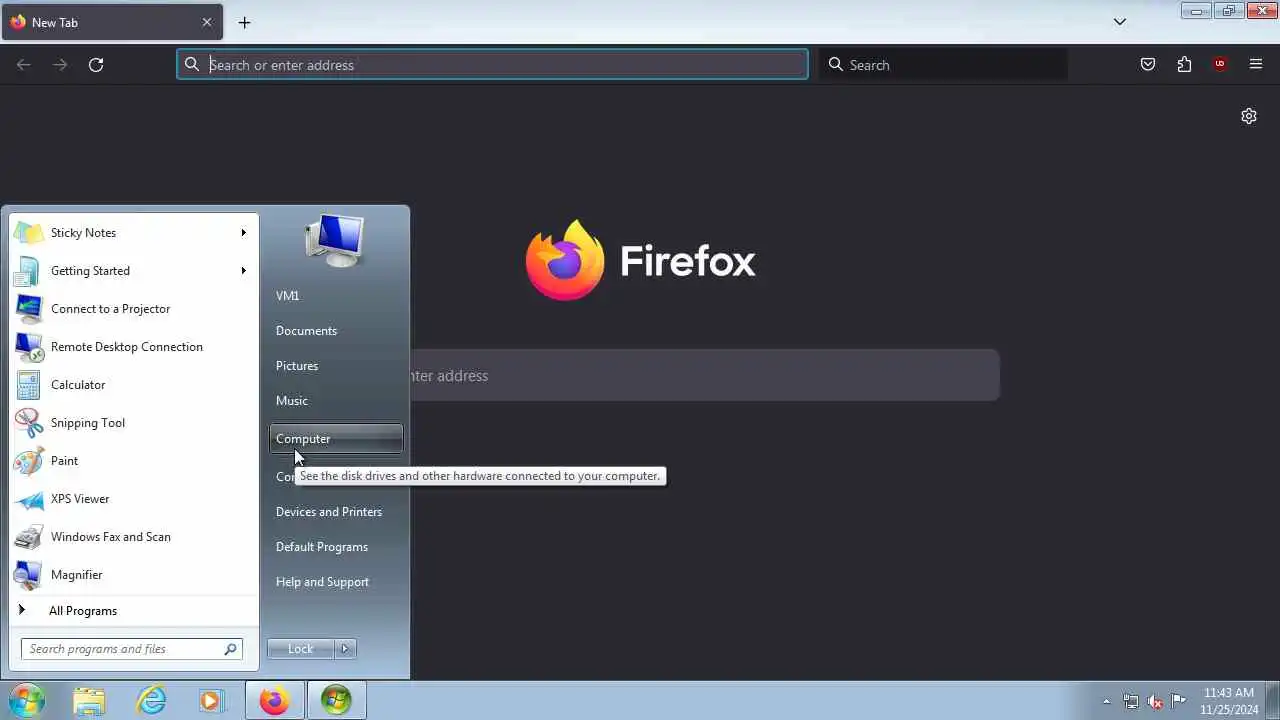Open Save to Pocket button
Image resolution: width=1280 pixels, height=720 pixels.
(1148, 65)
